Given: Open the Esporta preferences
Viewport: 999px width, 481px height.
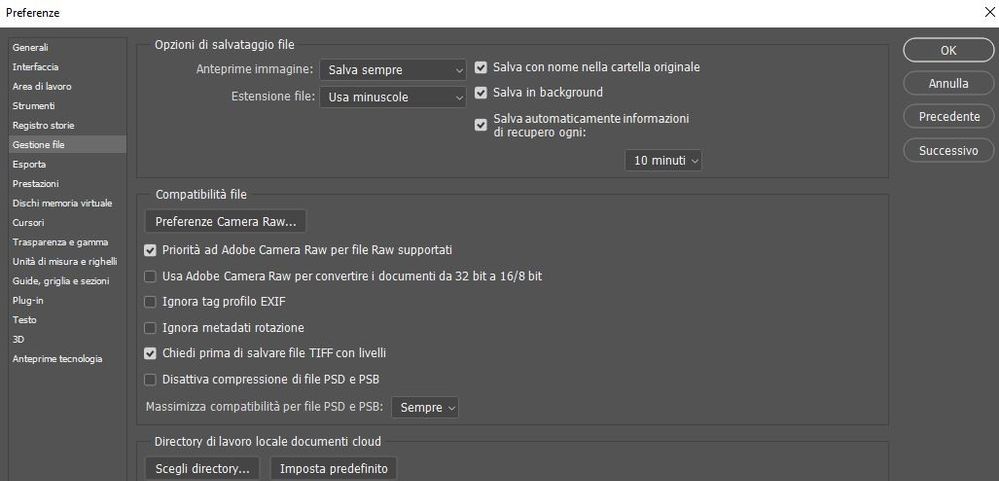Looking at the screenshot, I should [67, 164].
